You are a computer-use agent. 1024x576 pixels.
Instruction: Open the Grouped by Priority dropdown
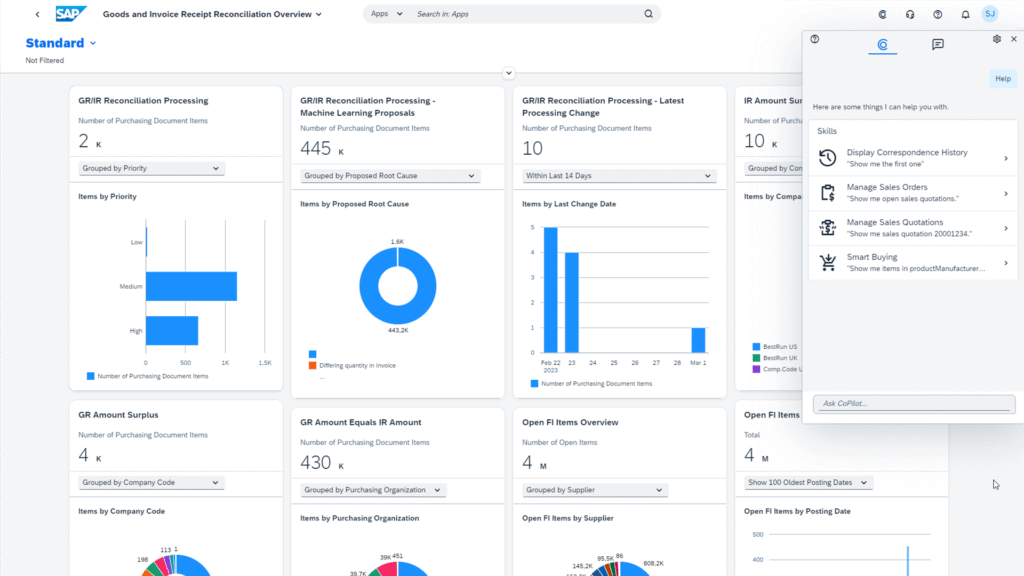(x=151, y=168)
